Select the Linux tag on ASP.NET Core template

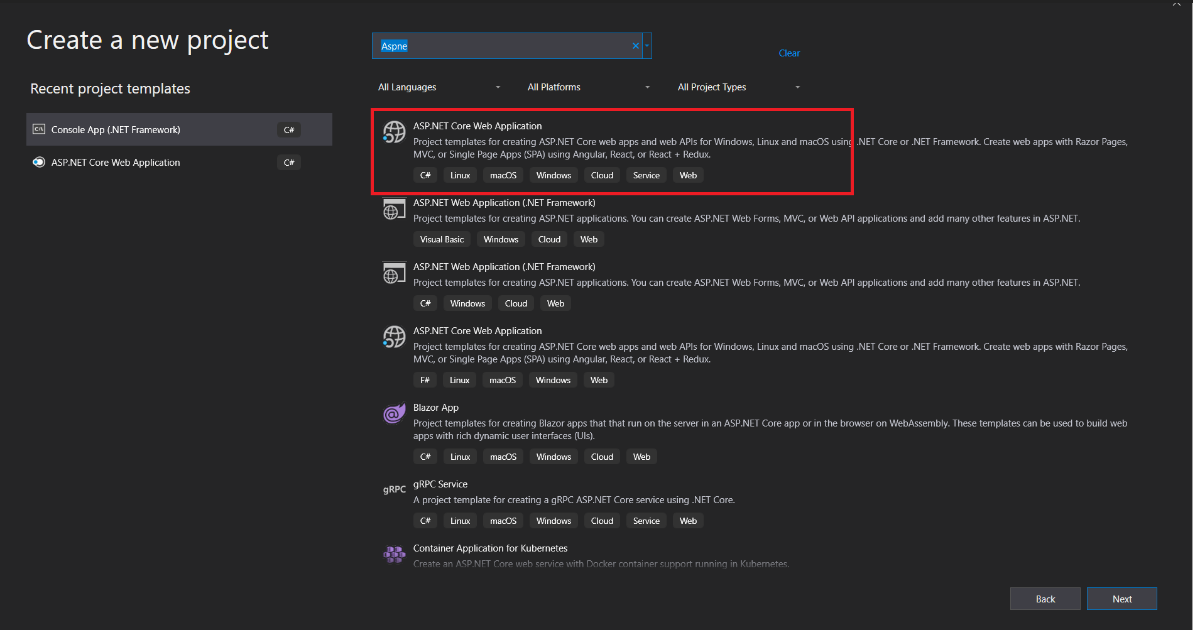tap(459, 174)
